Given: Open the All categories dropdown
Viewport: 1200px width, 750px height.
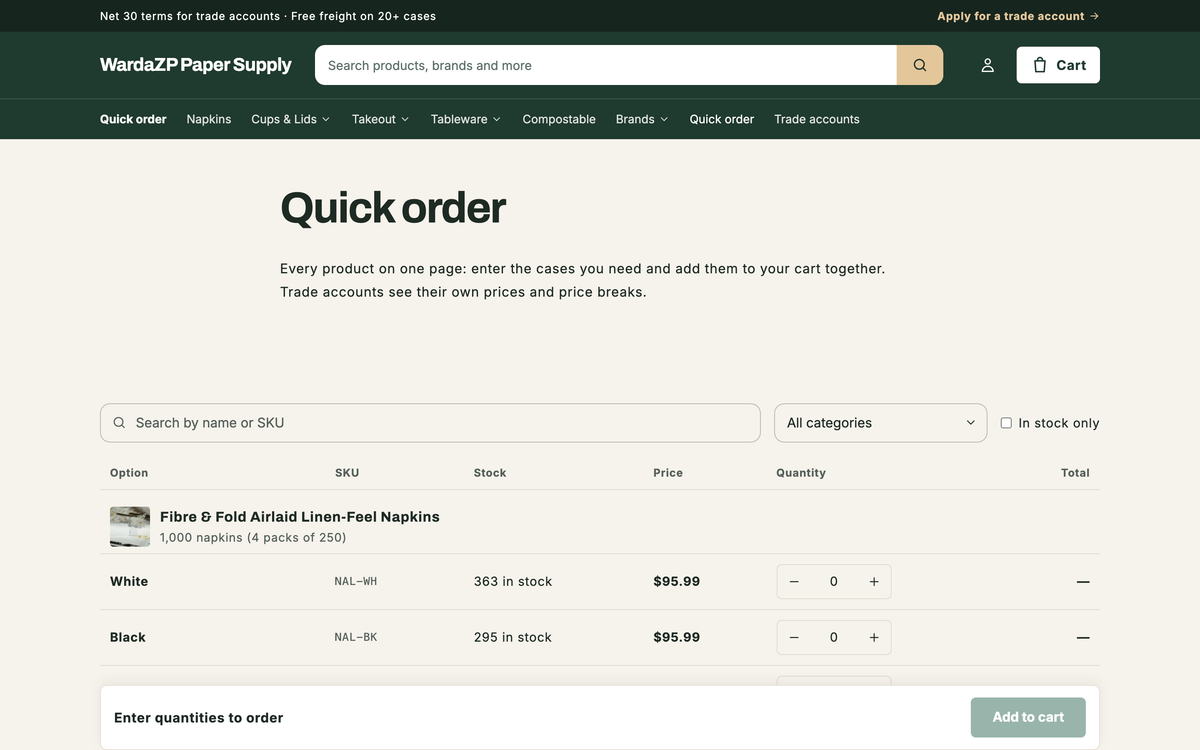Looking at the screenshot, I should [881, 423].
